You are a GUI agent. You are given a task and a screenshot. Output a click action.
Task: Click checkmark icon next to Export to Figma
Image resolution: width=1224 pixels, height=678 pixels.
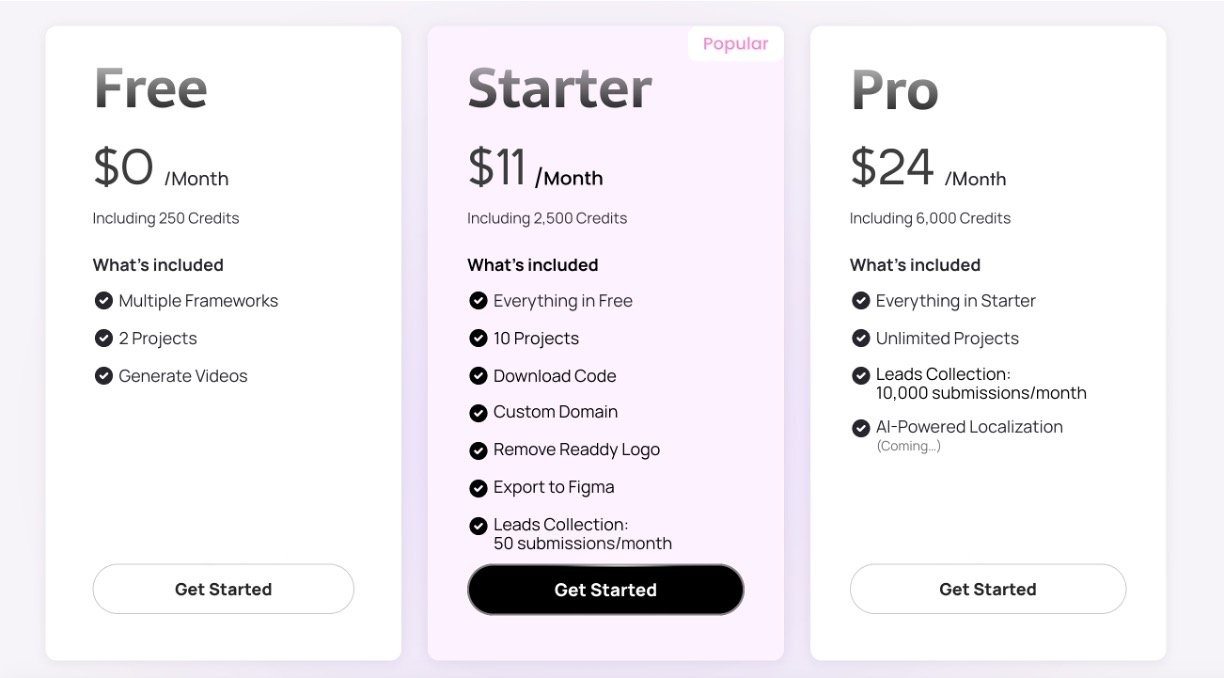pos(478,488)
